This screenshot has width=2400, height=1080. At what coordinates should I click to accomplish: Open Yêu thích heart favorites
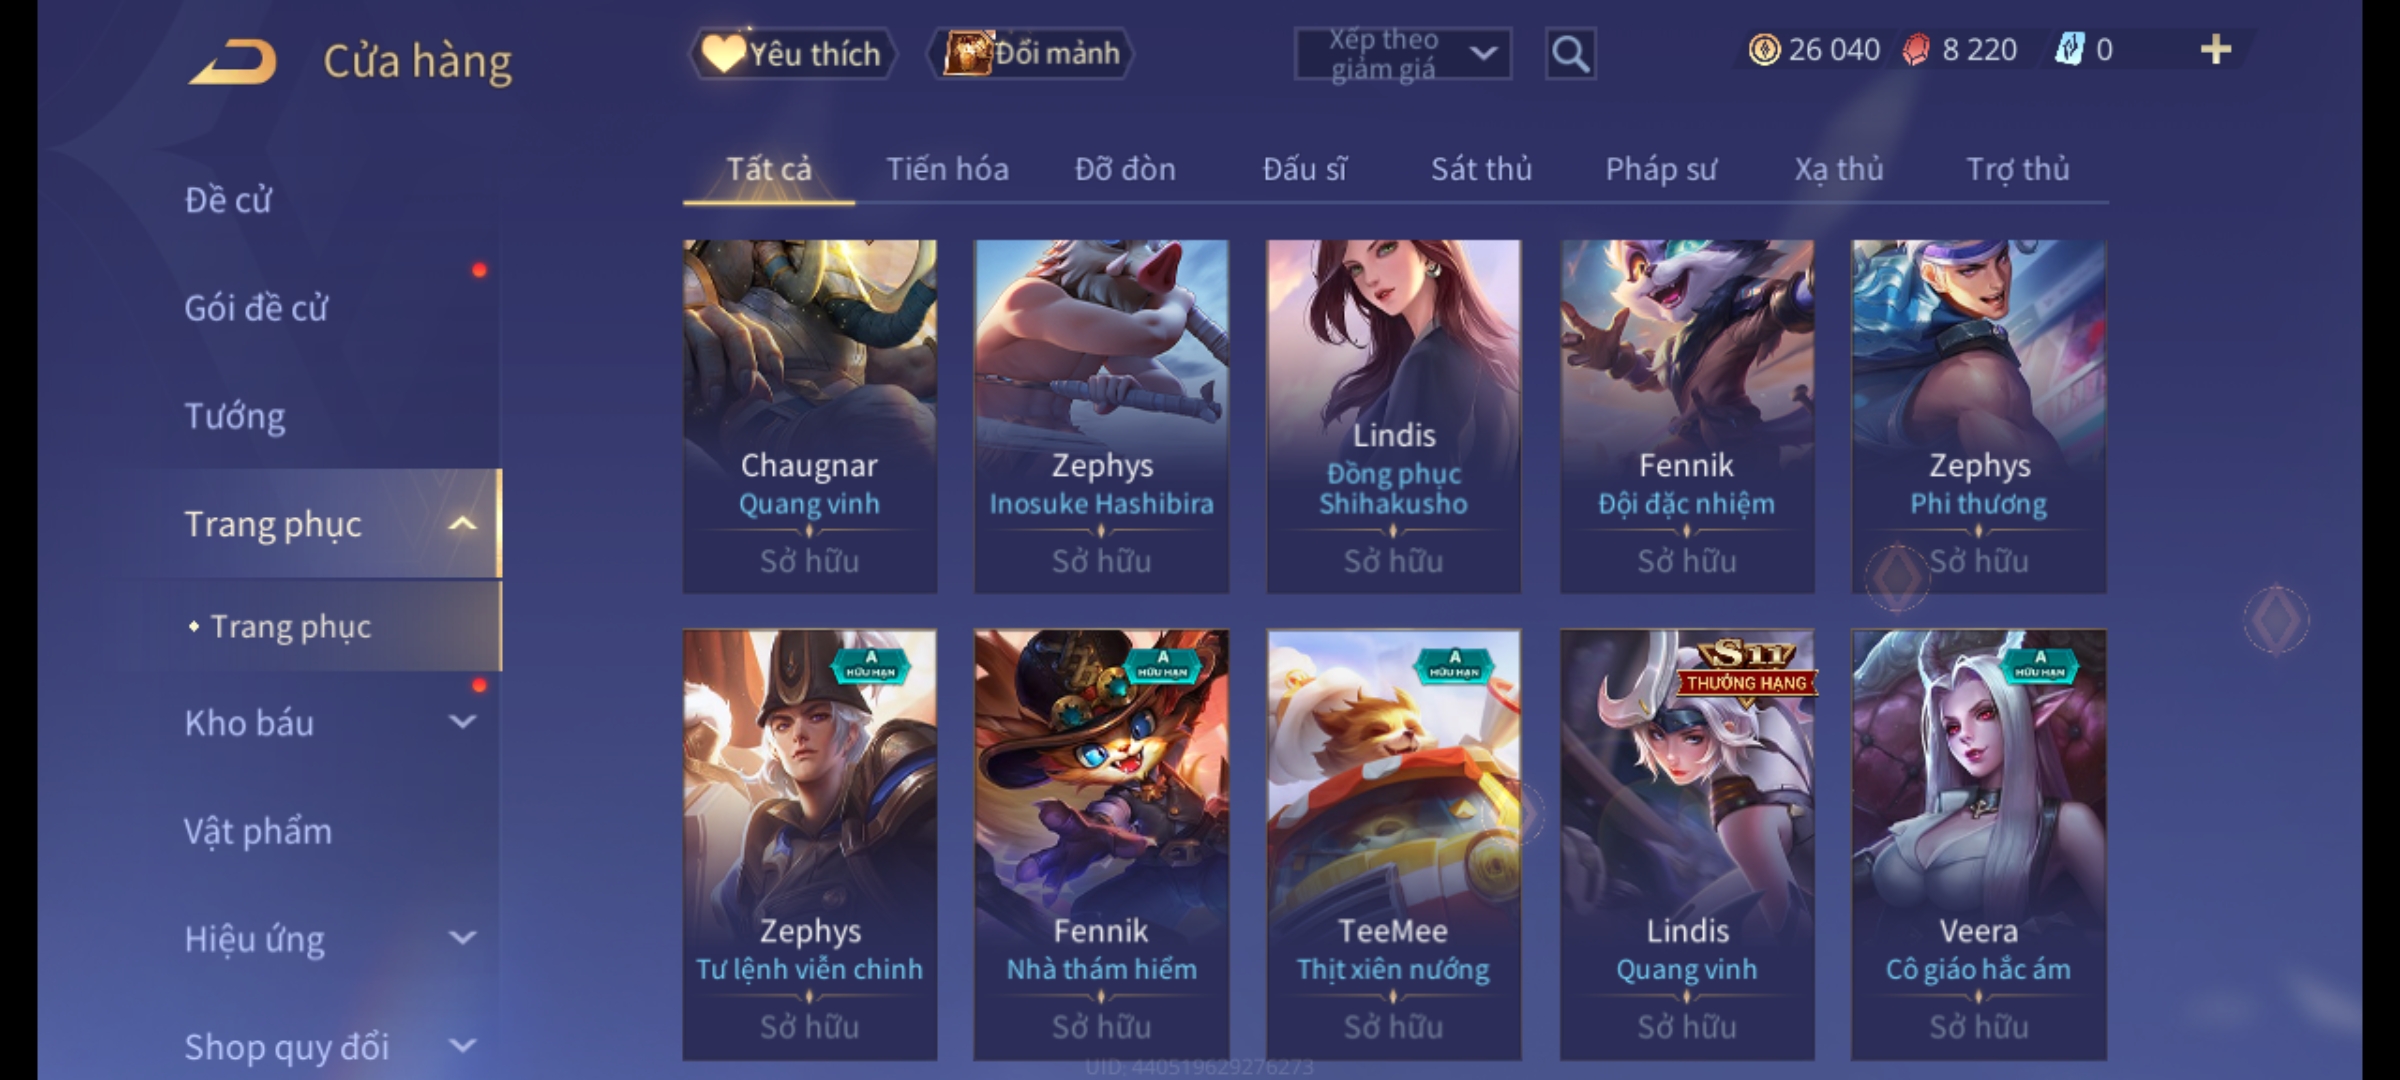click(x=792, y=54)
